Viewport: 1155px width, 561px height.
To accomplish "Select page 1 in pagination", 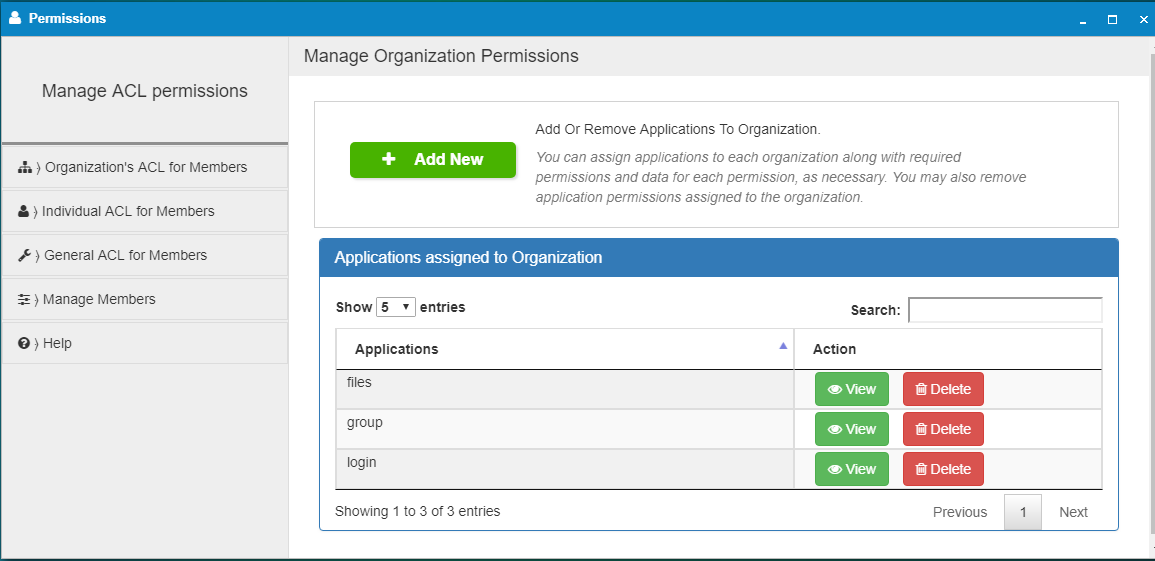I will point(1023,512).
